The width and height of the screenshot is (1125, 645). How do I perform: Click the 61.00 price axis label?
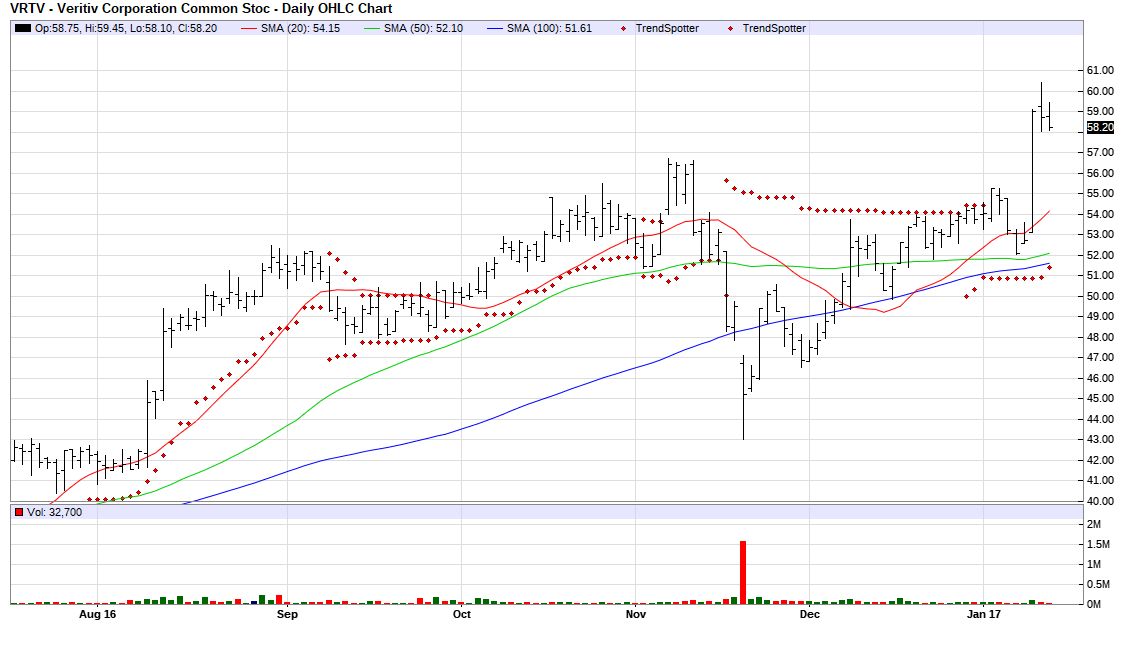1100,70
